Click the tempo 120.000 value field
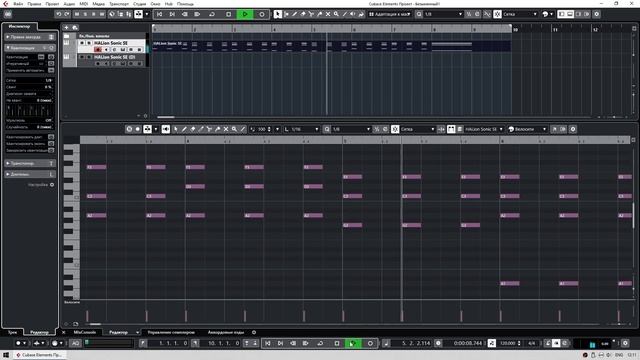 (x=508, y=343)
